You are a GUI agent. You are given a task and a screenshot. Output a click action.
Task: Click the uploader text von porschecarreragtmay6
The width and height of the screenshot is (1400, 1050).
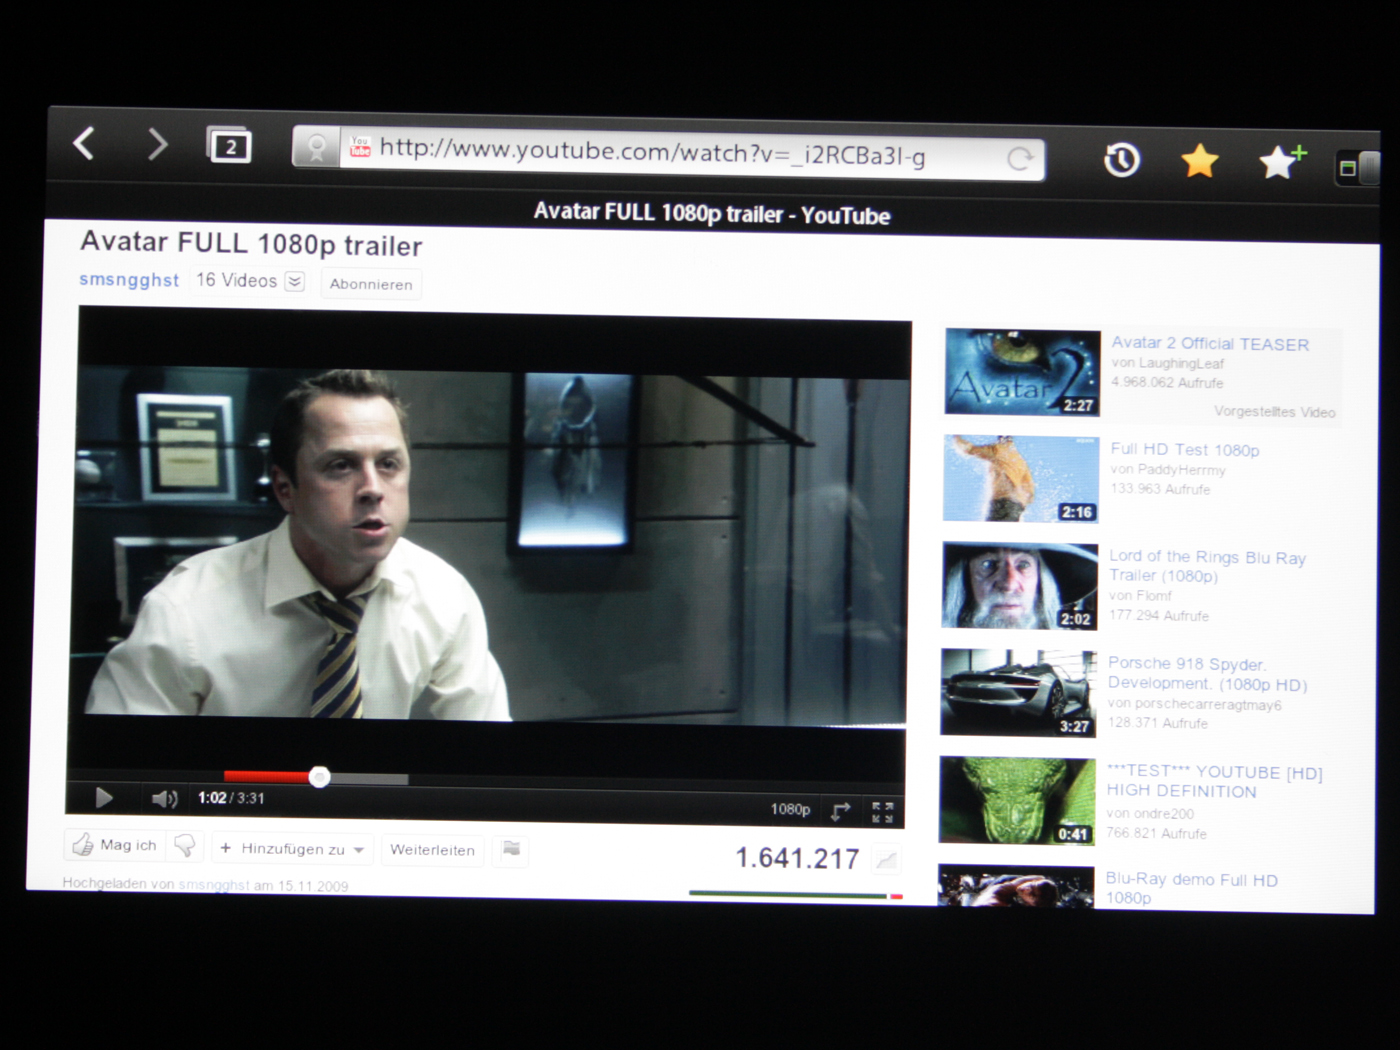point(1194,704)
